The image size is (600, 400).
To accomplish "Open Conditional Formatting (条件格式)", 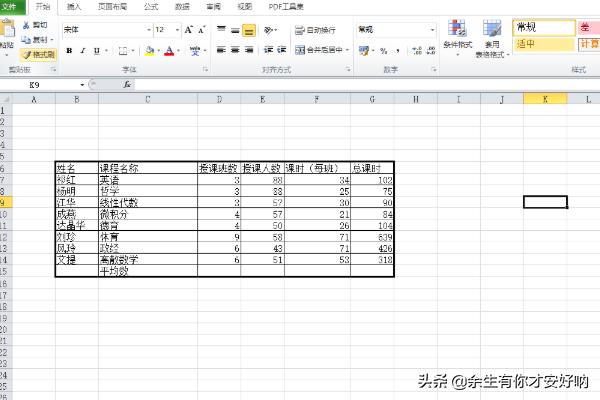I will (458, 38).
